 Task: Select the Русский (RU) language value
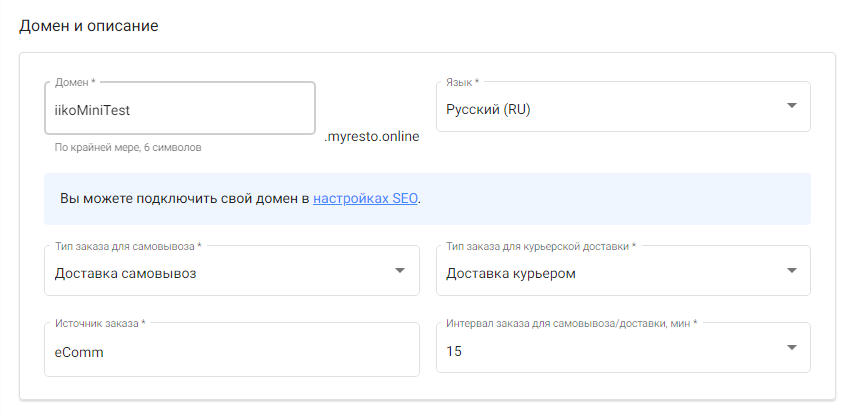click(x=488, y=110)
